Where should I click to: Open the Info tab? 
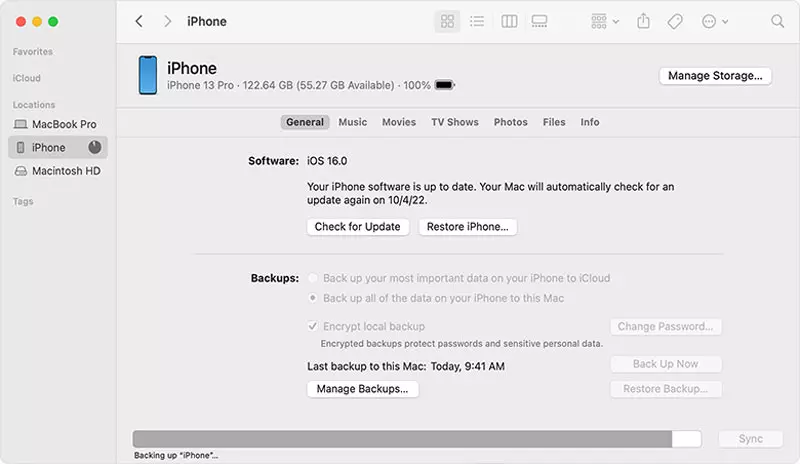(x=590, y=122)
